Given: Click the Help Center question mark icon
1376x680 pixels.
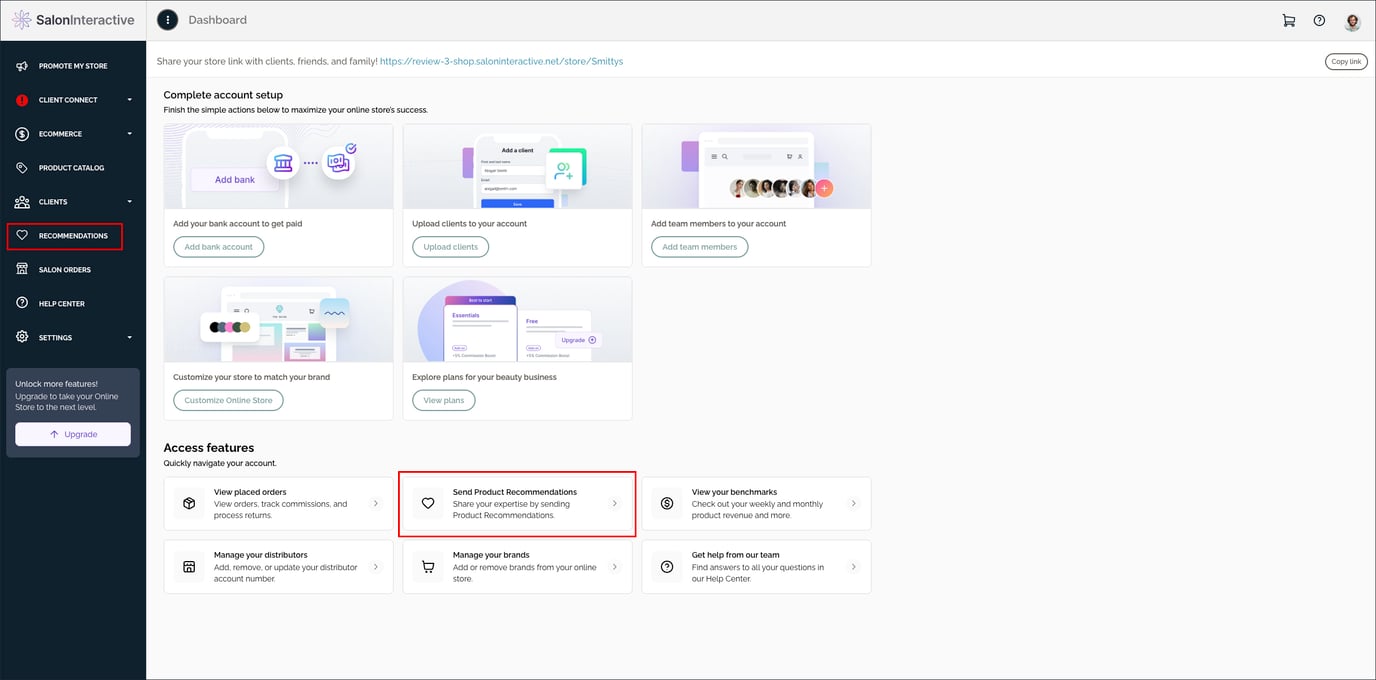Looking at the screenshot, I should coord(22,303).
